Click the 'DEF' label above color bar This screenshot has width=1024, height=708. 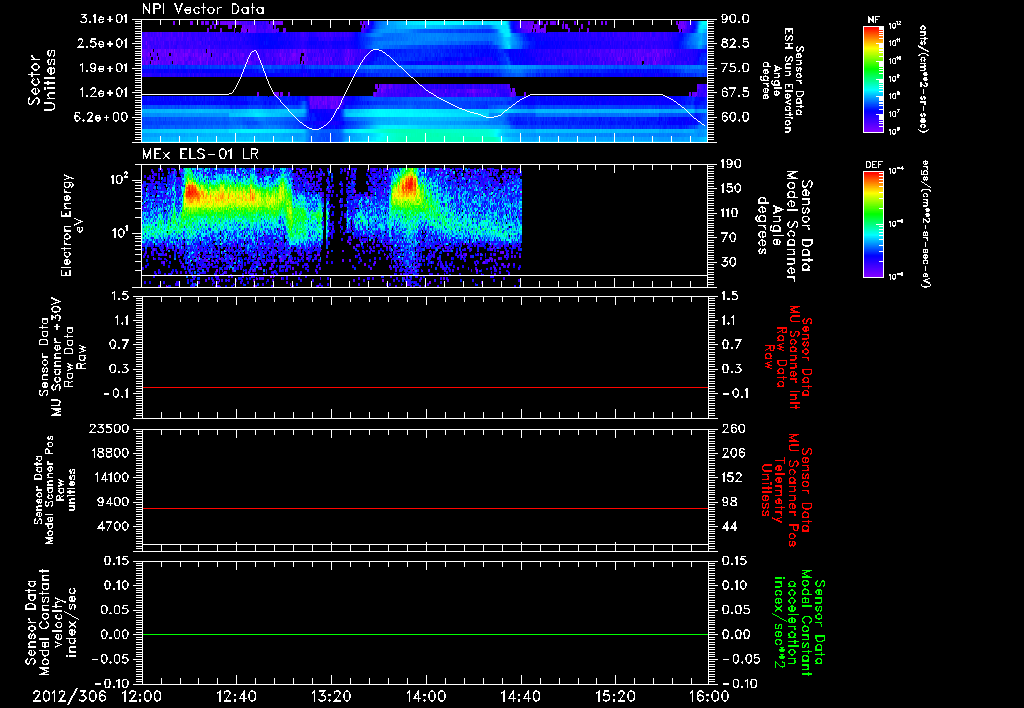[874, 165]
